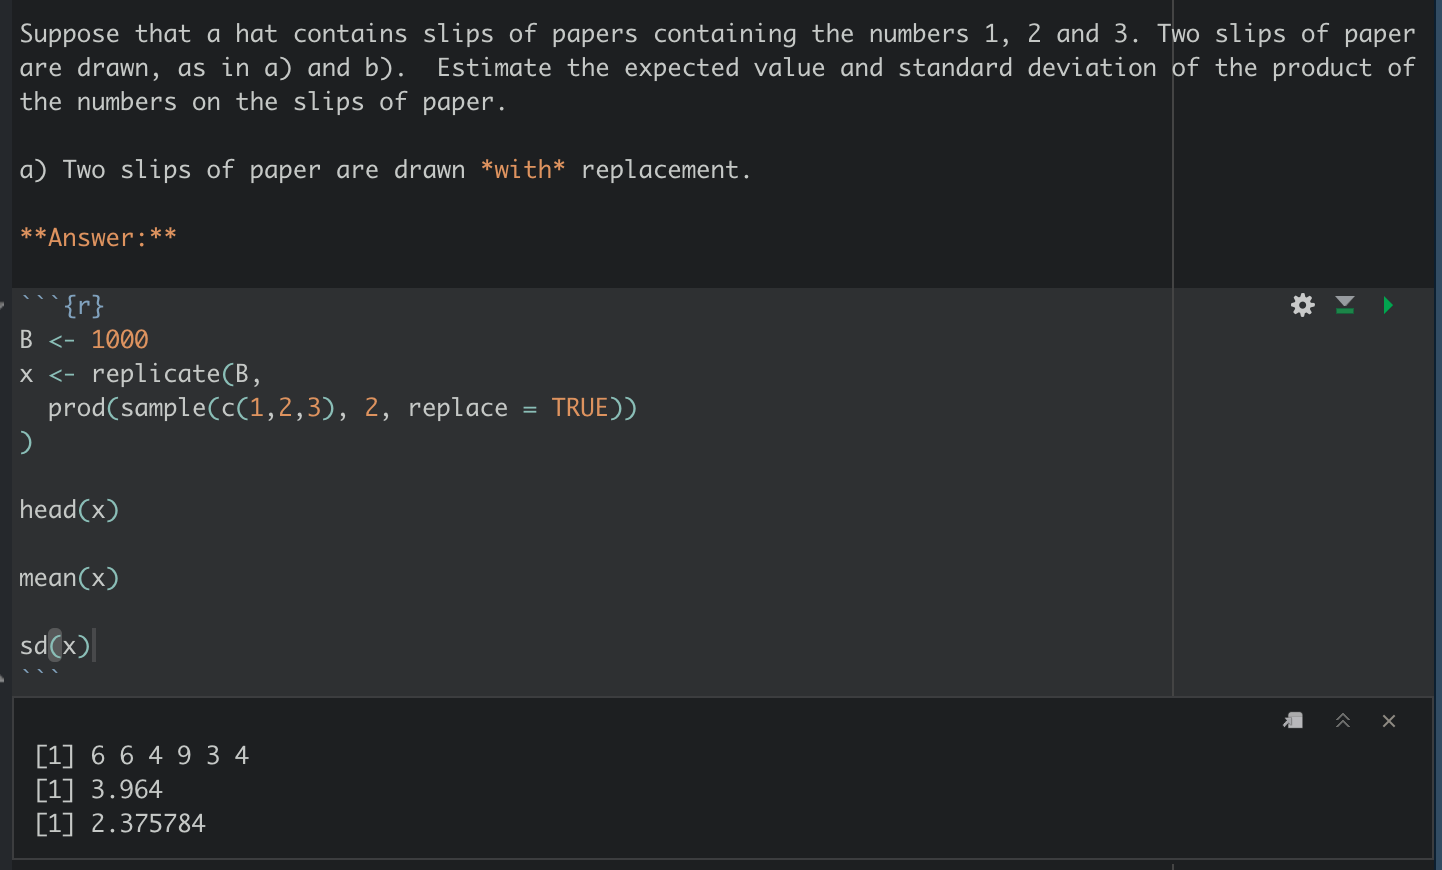Run the current R chunk
This screenshot has height=870, width=1442.
click(x=1388, y=305)
